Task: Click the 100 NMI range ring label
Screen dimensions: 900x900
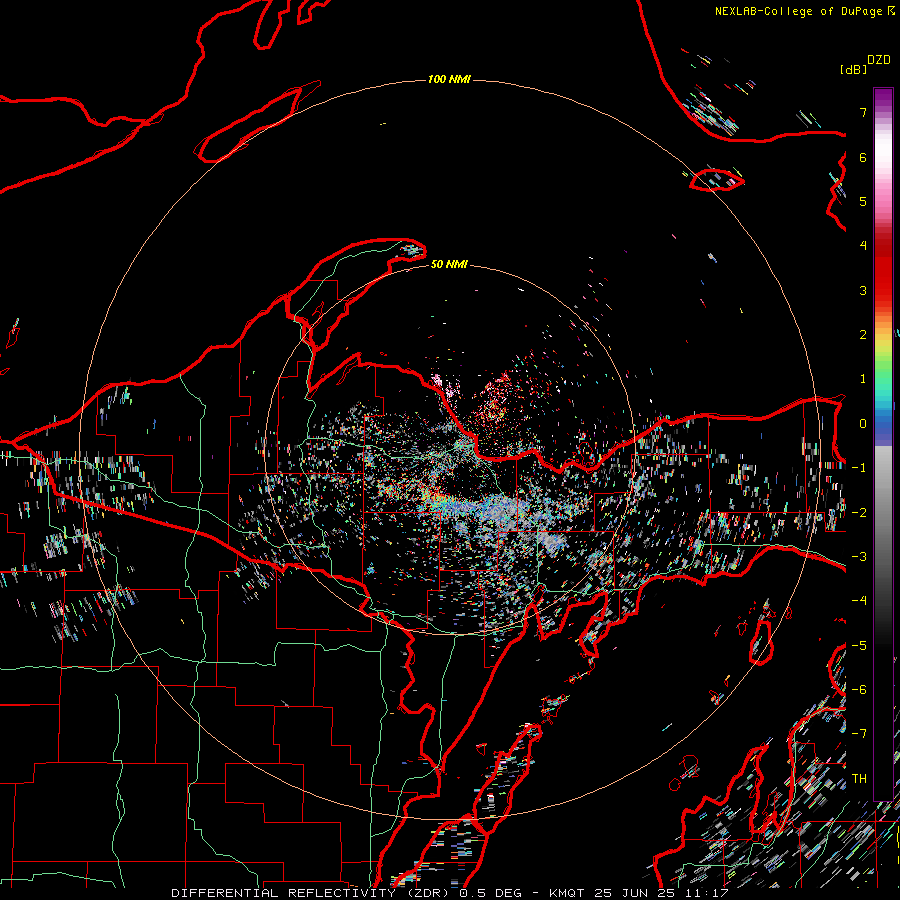Action: point(449,79)
